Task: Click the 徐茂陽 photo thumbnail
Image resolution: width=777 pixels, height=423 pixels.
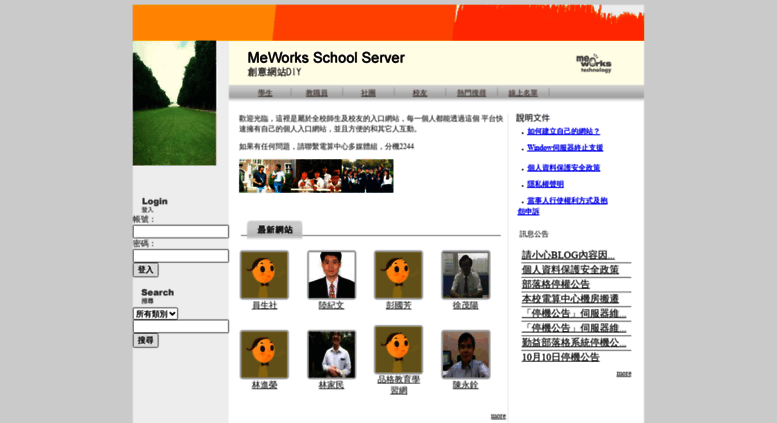Action: point(466,275)
